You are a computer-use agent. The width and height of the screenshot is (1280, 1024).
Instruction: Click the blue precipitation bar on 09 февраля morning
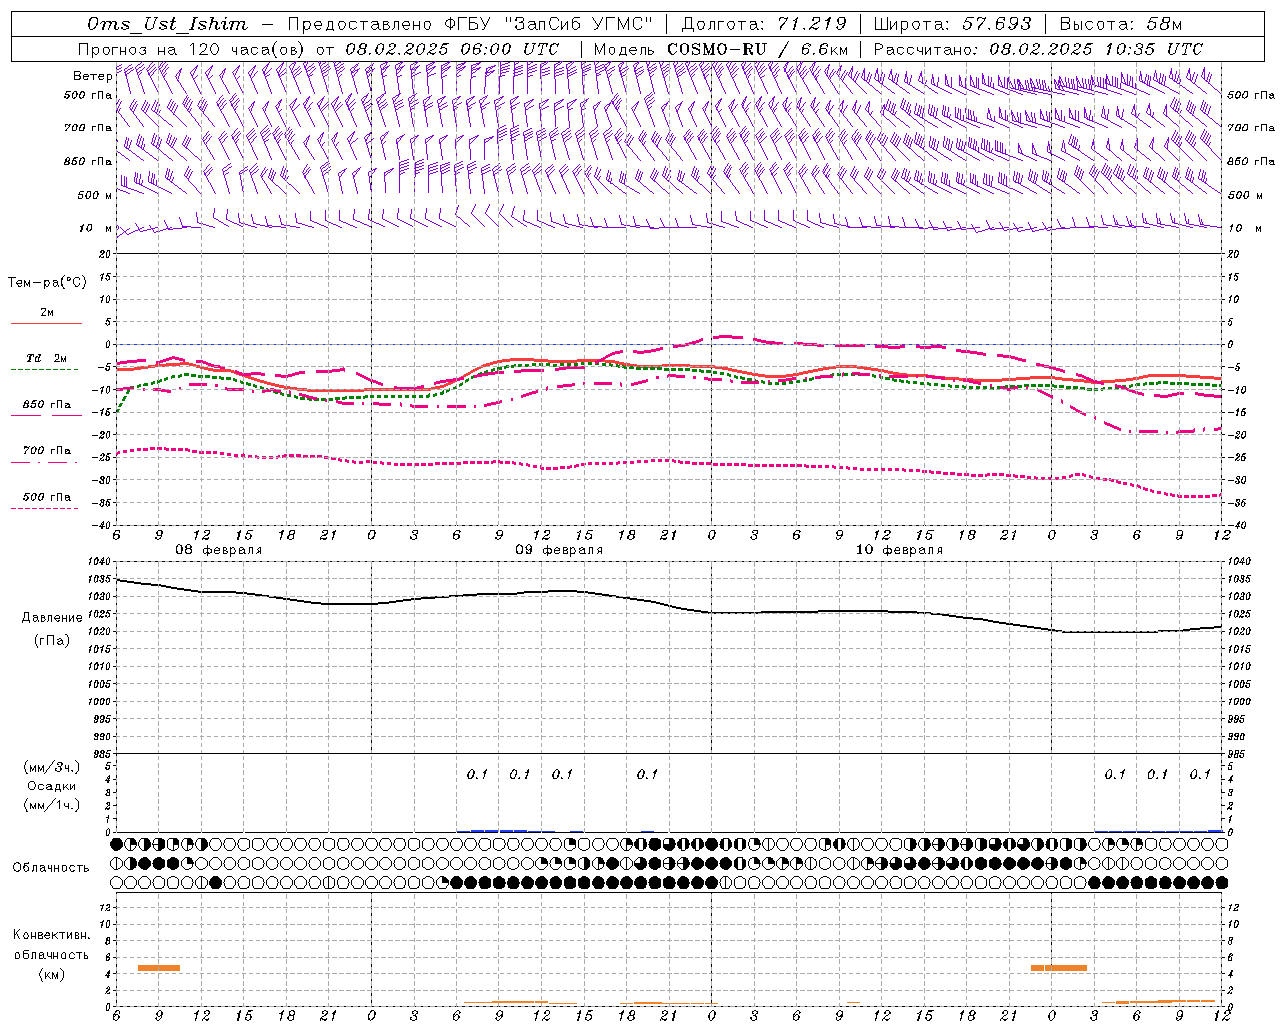point(499,830)
